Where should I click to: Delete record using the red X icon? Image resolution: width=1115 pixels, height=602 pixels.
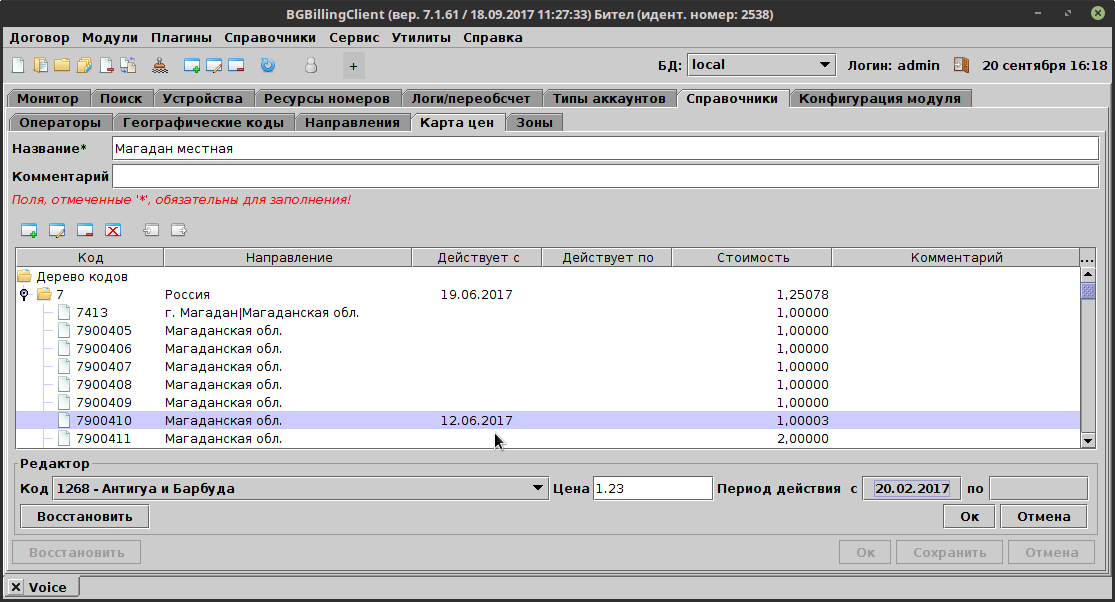point(113,230)
